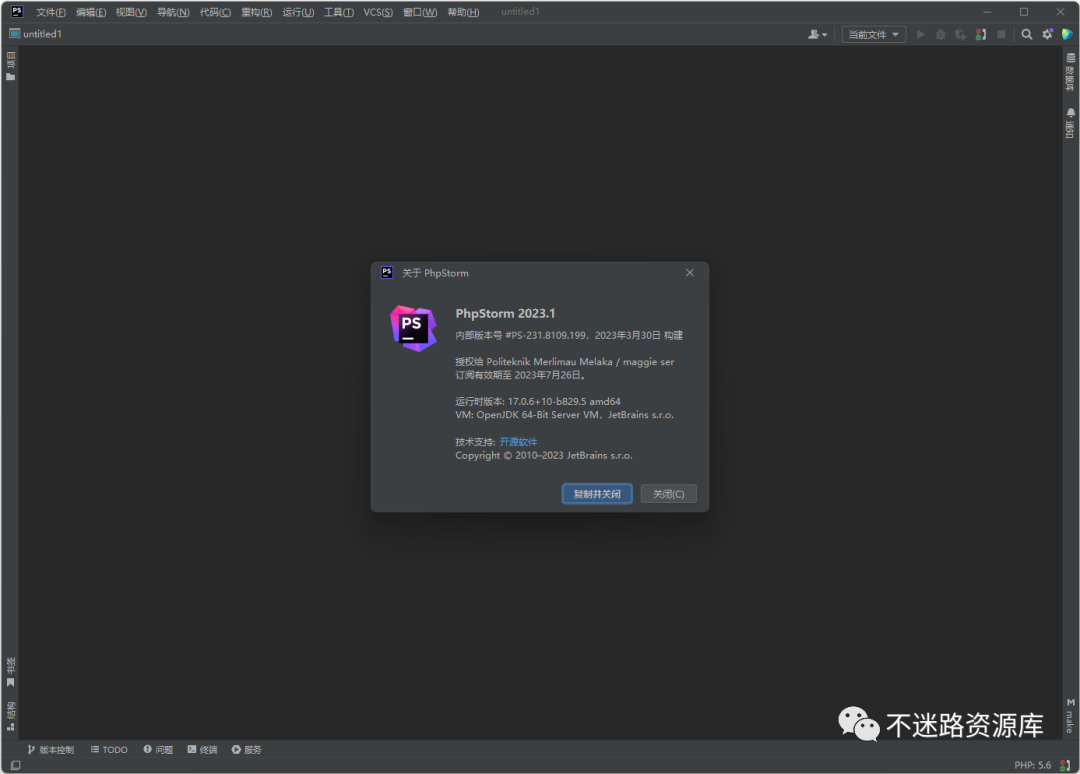1080x774 pixels.
Task: Open the 数据库 tool window
Action: point(1070,72)
